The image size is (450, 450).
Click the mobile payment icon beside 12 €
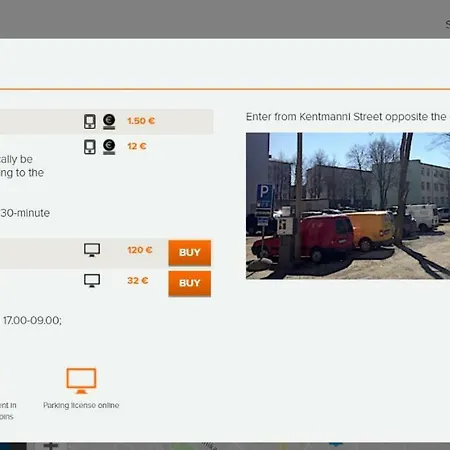click(x=89, y=147)
